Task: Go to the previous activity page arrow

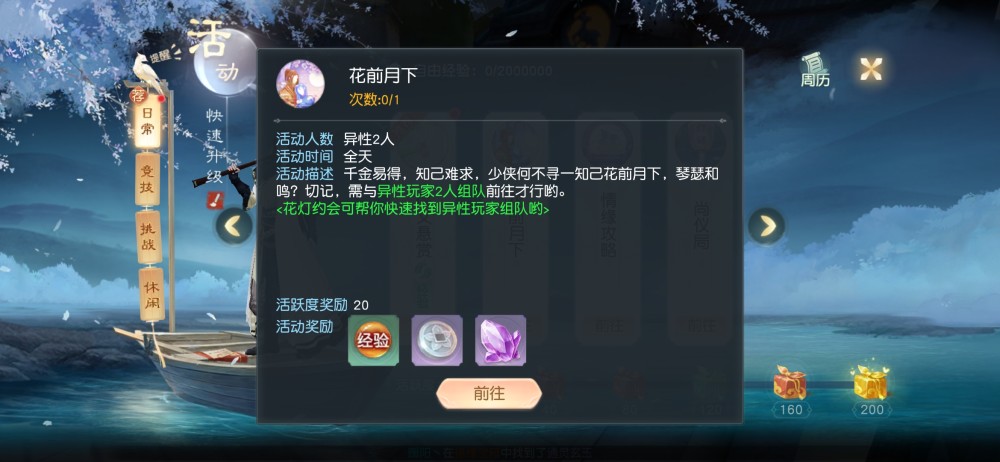Action: (233, 225)
